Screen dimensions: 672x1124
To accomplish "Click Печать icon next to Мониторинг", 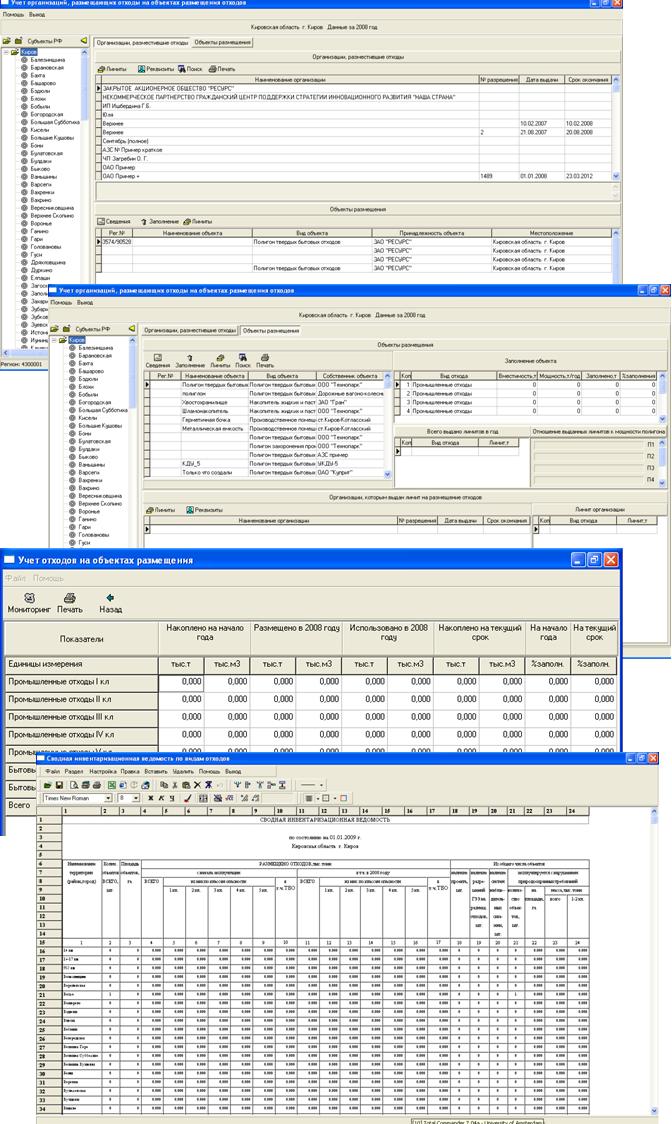I will [x=70, y=597].
